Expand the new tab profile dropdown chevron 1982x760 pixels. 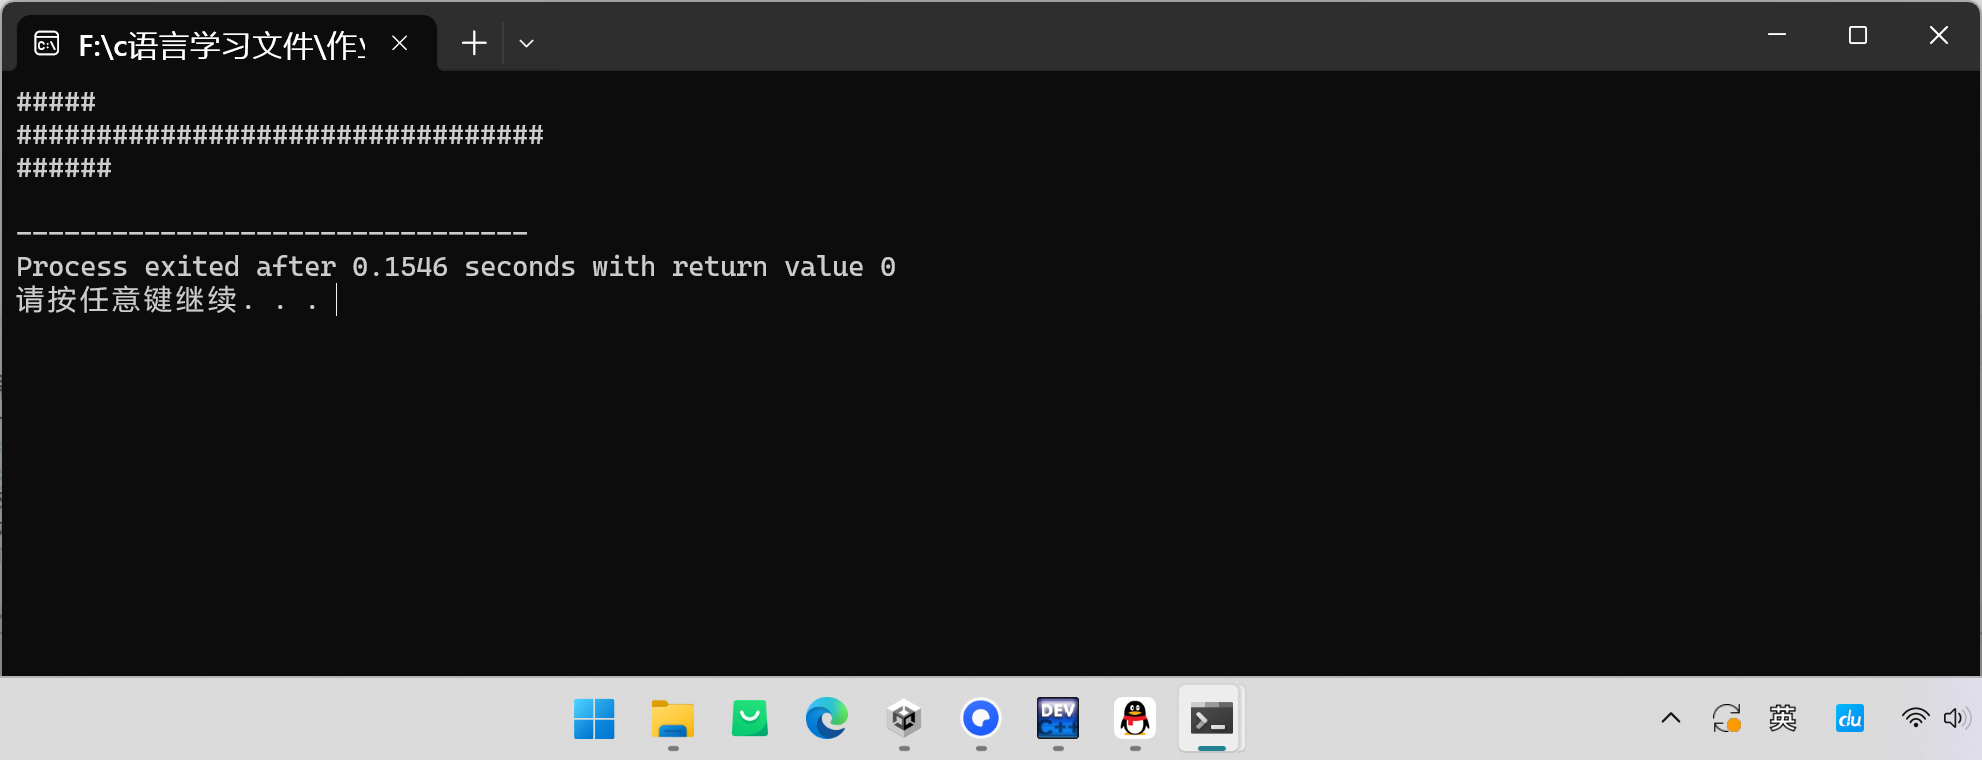pos(526,43)
